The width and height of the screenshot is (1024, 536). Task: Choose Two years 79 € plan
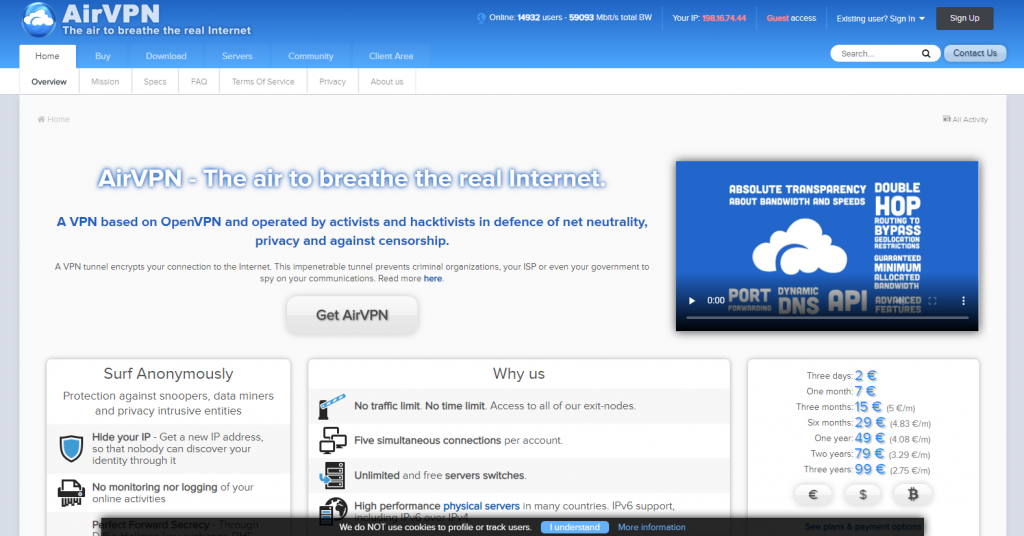click(870, 454)
